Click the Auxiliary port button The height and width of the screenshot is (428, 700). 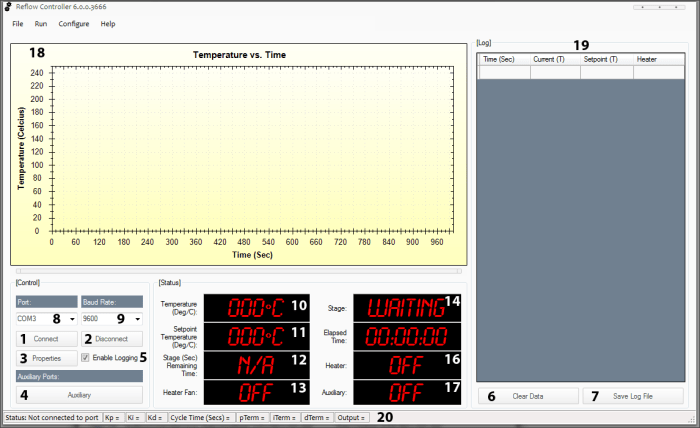point(79,395)
